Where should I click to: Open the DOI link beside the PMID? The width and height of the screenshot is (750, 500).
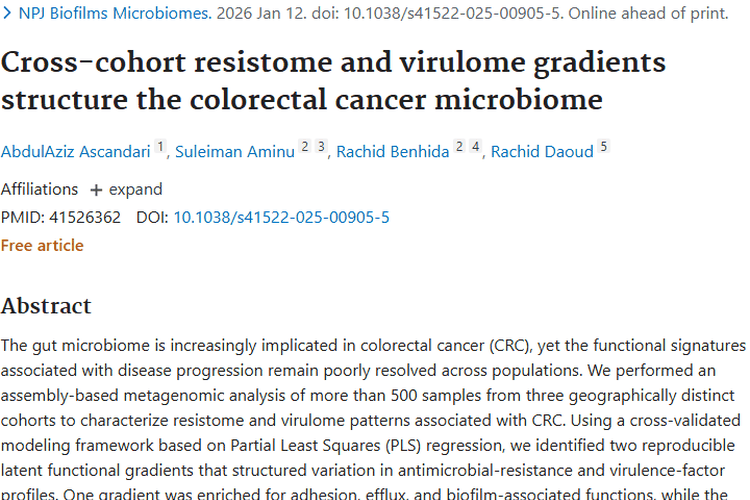tap(281, 217)
